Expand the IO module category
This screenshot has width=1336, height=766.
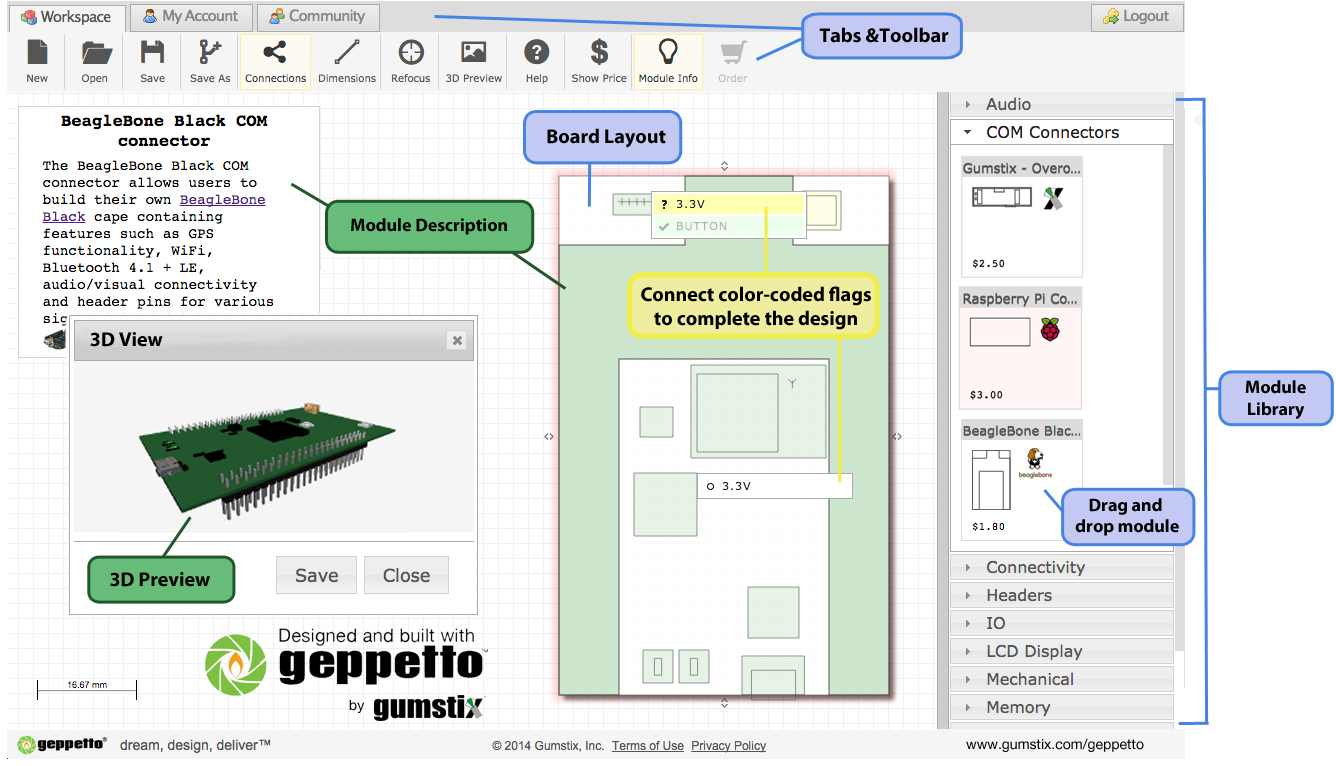pos(1061,623)
